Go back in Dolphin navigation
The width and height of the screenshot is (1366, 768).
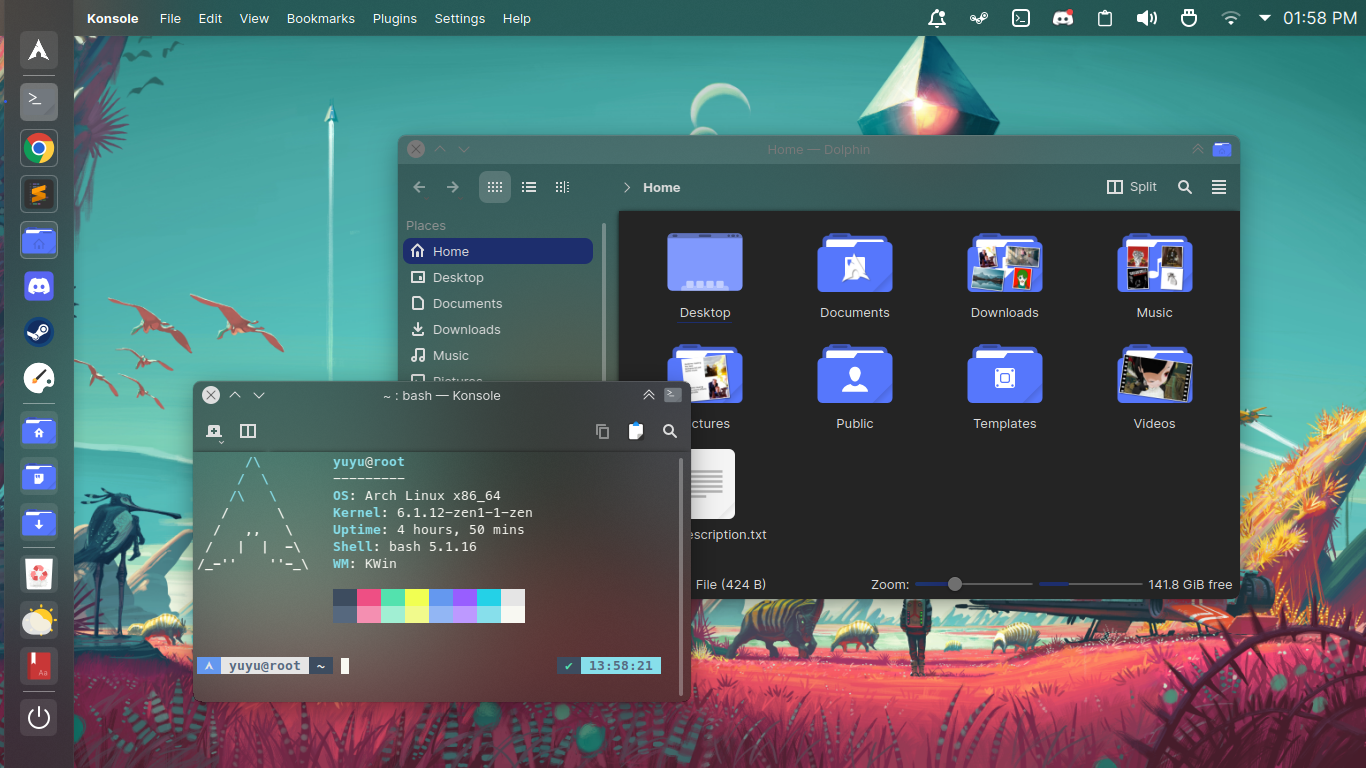point(419,187)
